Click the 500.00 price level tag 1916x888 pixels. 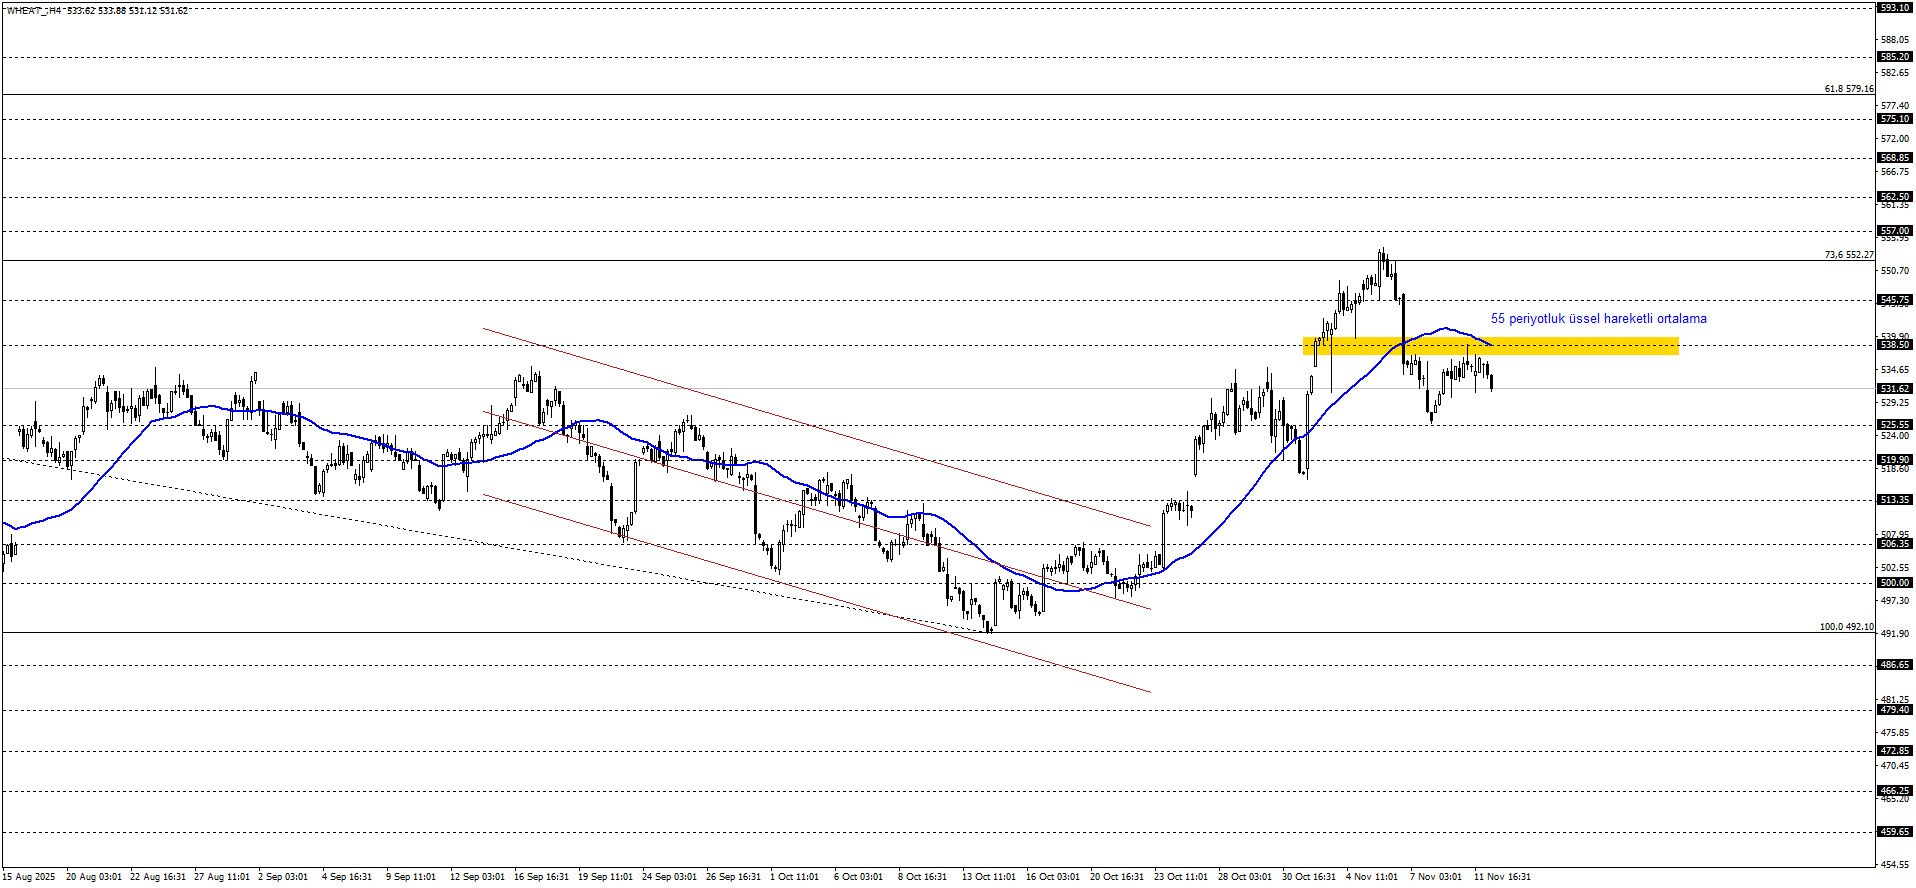(1894, 583)
